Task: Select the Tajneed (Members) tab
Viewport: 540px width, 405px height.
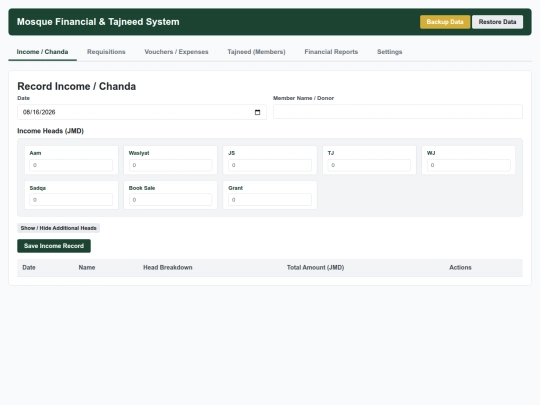Action: point(256,52)
